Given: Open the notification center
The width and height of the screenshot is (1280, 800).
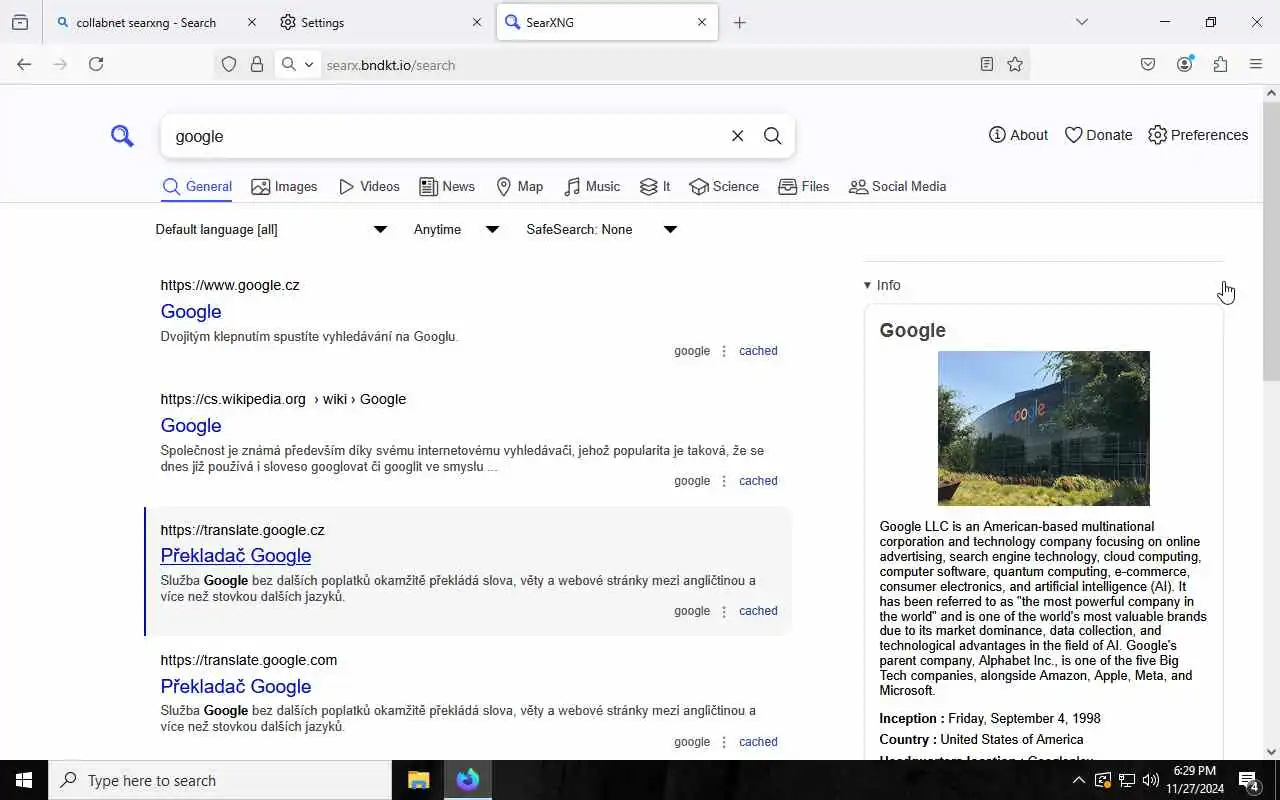Looking at the screenshot, I should coord(1248,780).
